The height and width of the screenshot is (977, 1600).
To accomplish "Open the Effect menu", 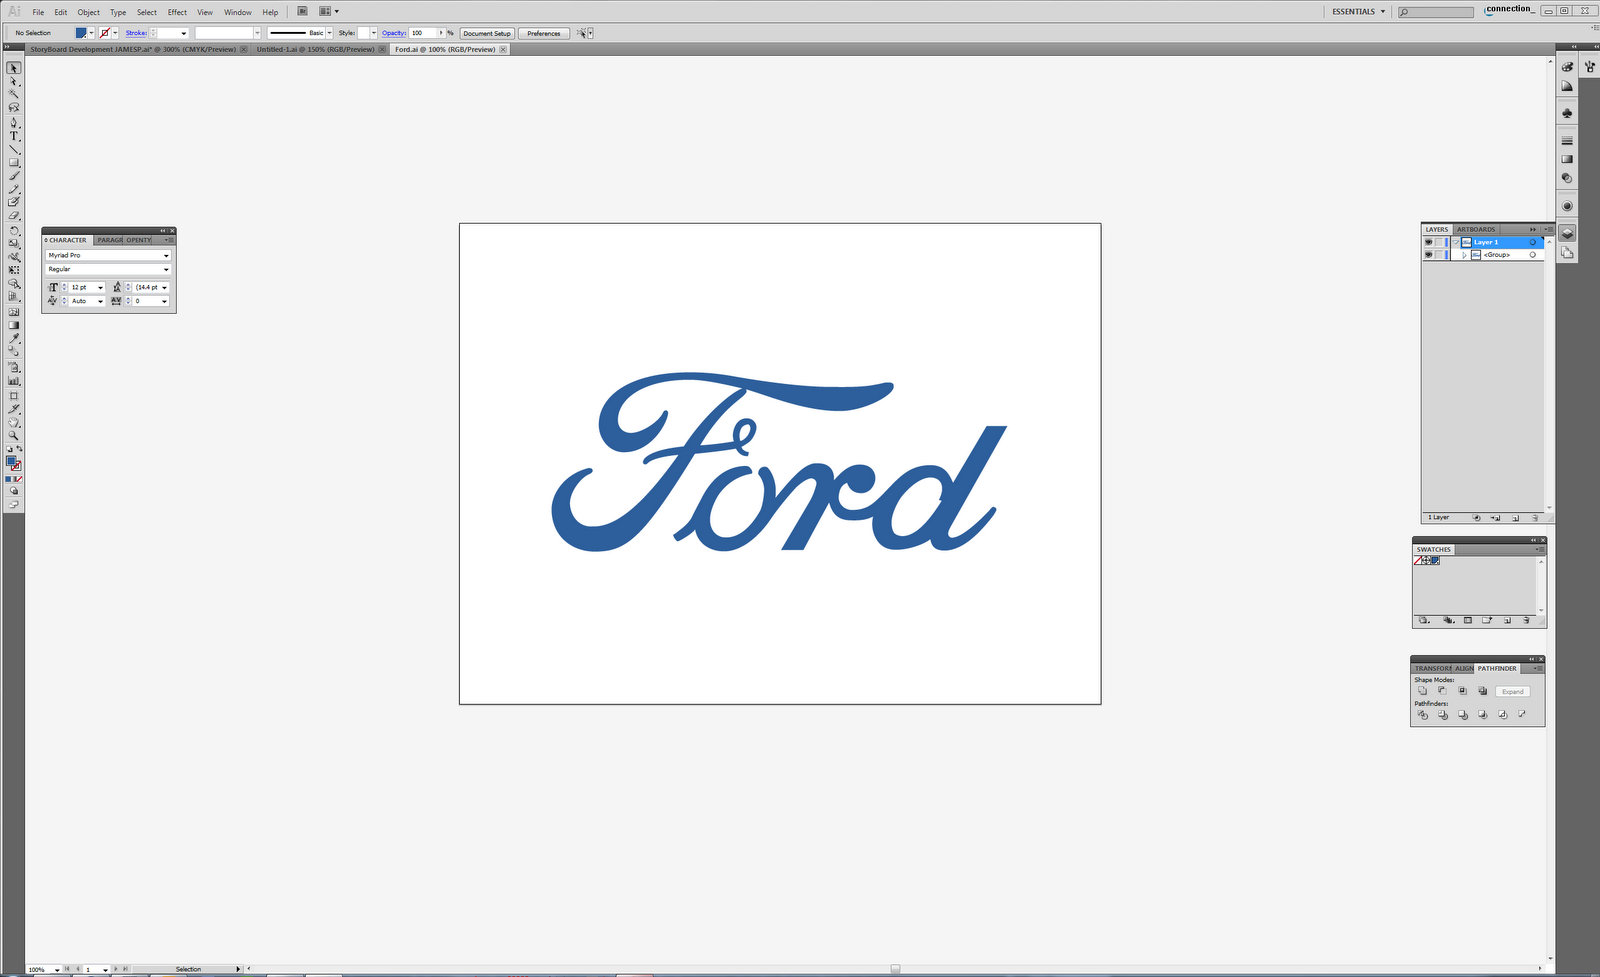I will pyautogui.click(x=177, y=12).
